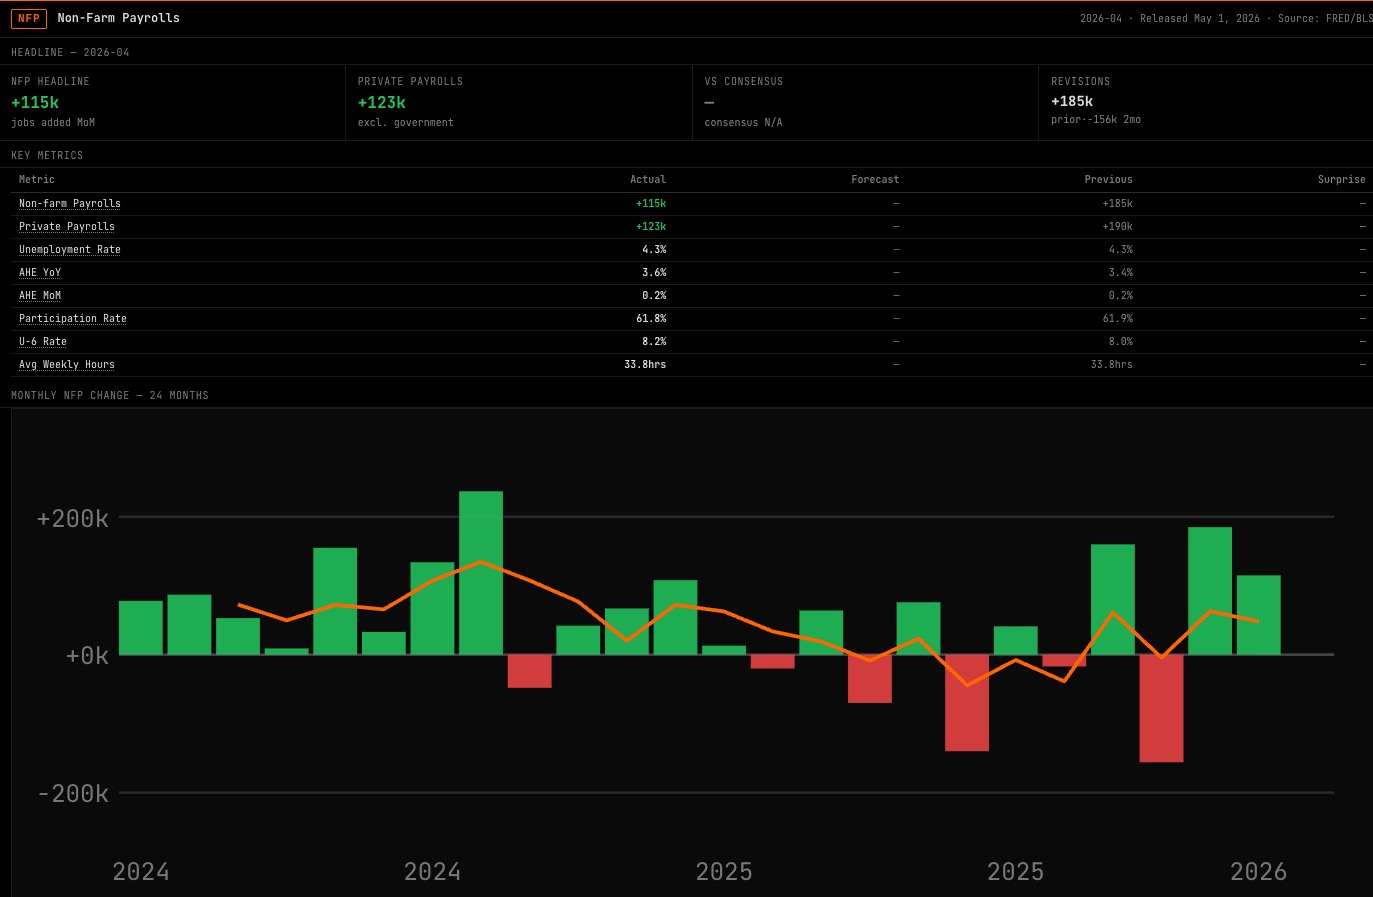Click the +200k y-axis label
1373x897 pixels.
[73, 518]
